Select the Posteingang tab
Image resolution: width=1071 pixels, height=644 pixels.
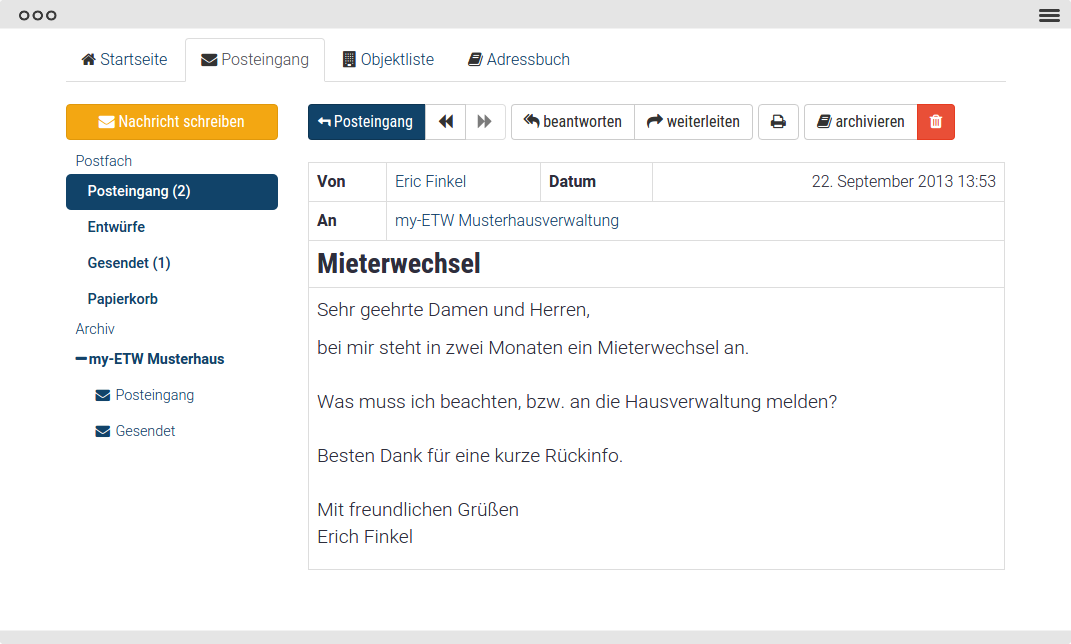click(255, 60)
